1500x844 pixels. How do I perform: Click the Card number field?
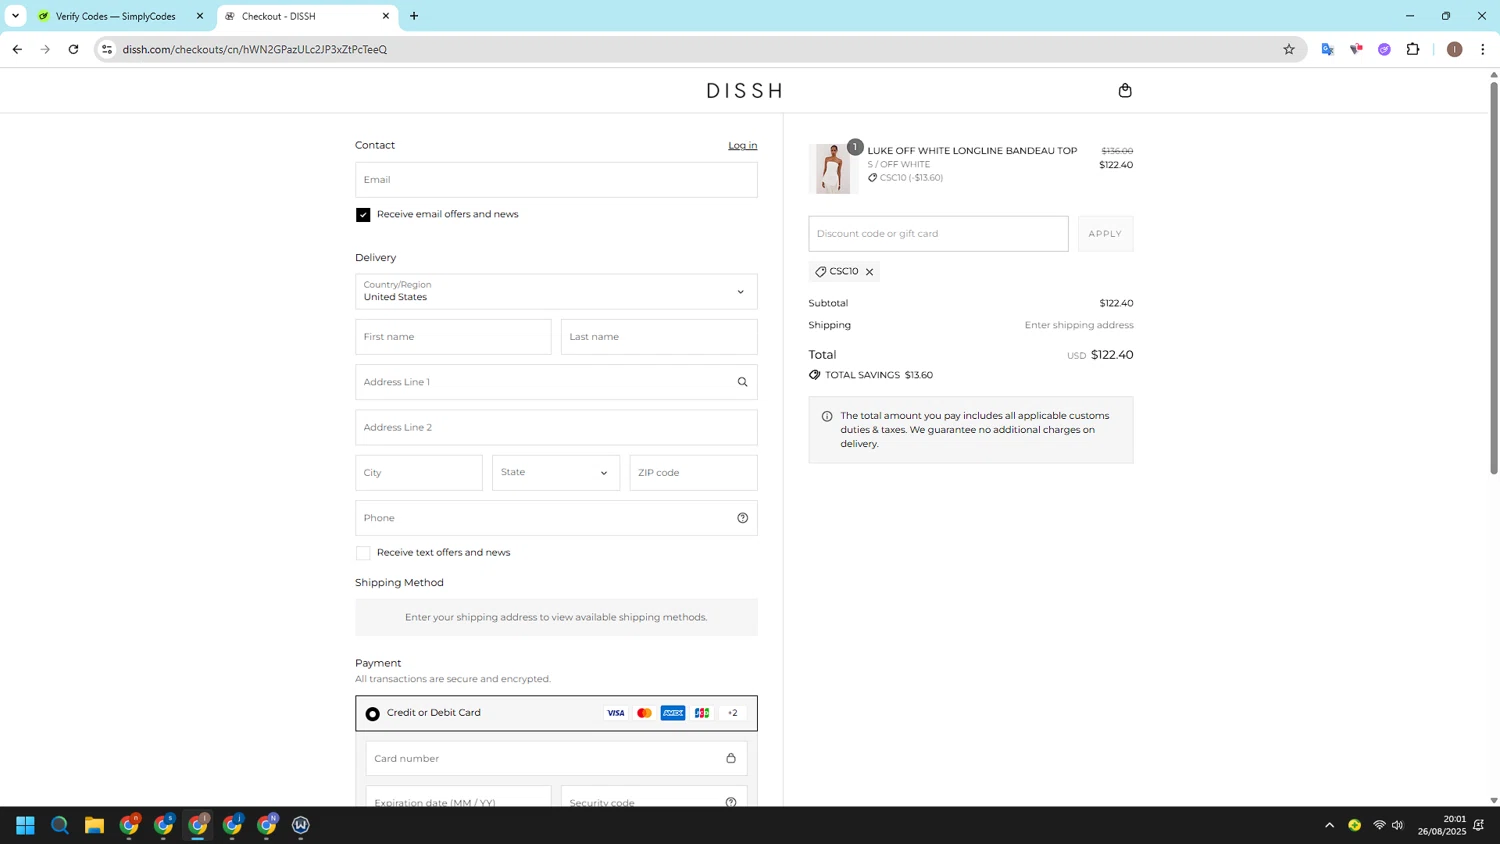556,758
